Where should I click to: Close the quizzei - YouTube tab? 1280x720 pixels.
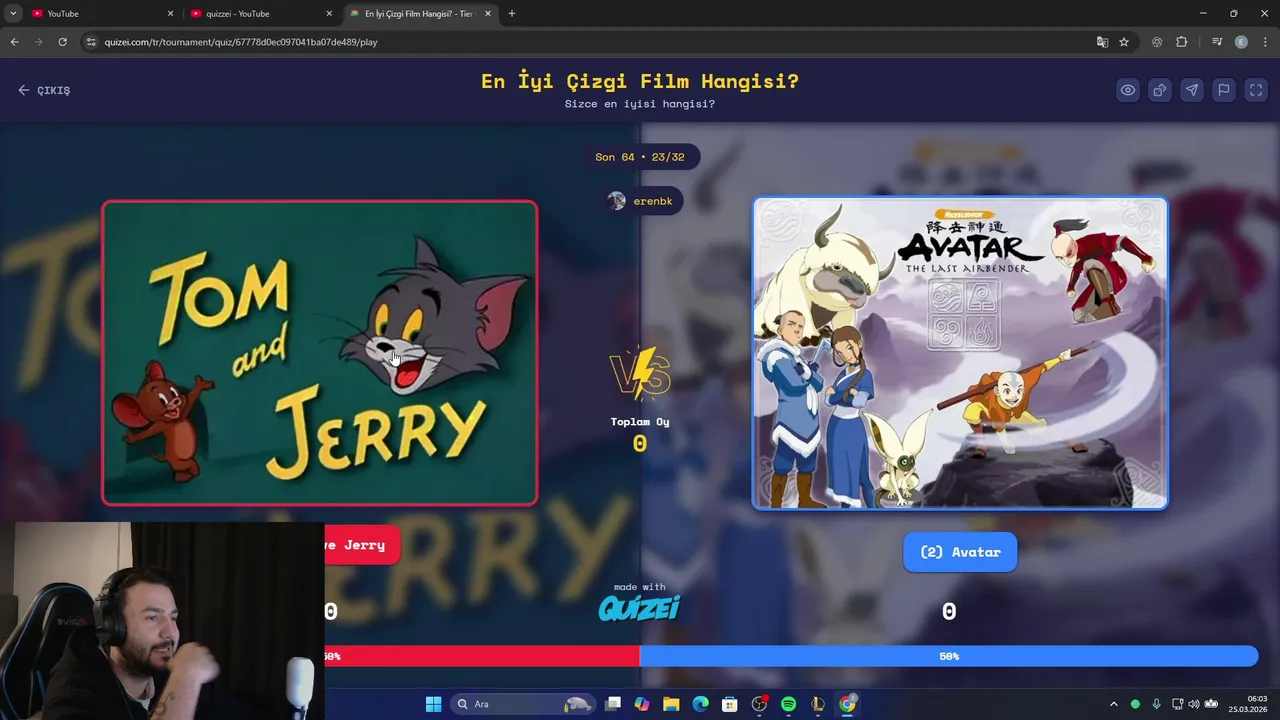tap(329, 14)
